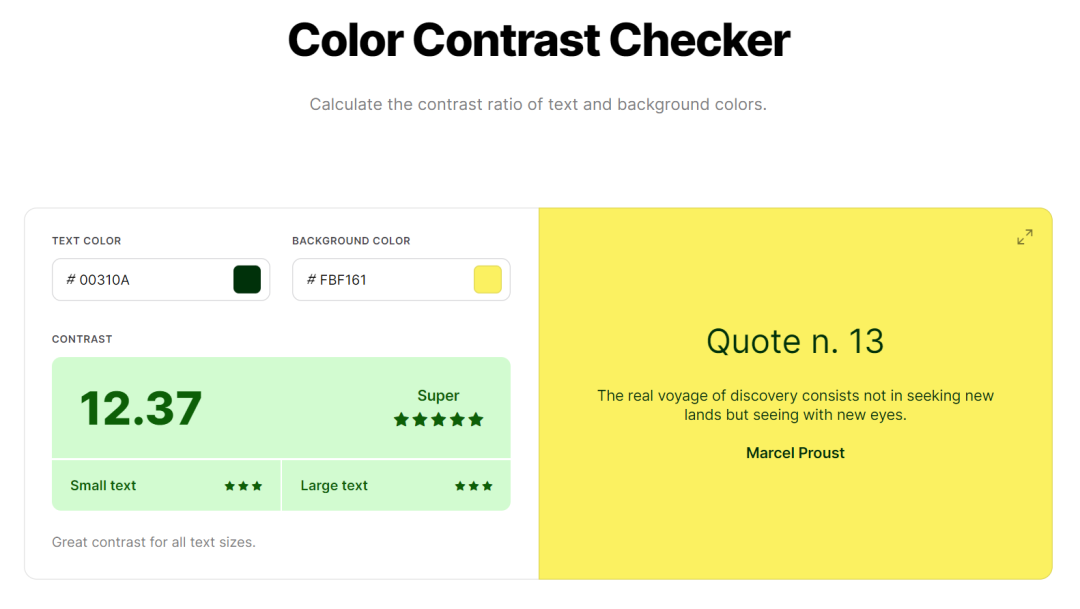The height and width of the screenshot is (609, 1080).
Task: Select the Large text result label
Action: coord(334,486)
